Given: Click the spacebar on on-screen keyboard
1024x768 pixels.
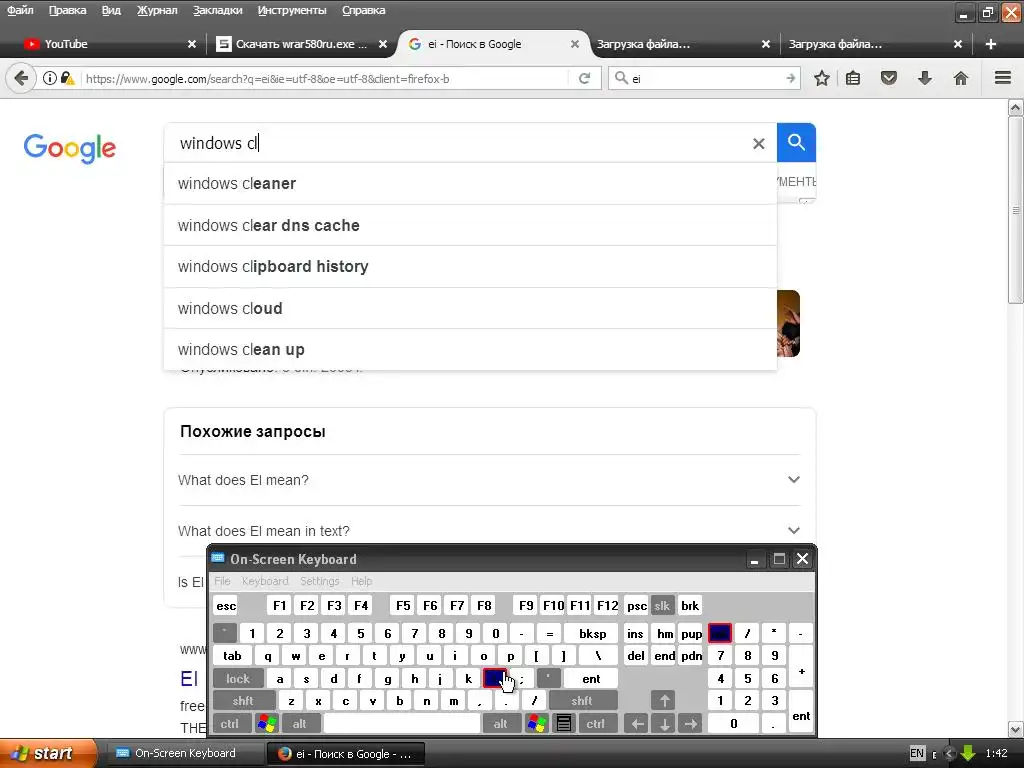Looking at the screenshot, I should tap(402, 724).
